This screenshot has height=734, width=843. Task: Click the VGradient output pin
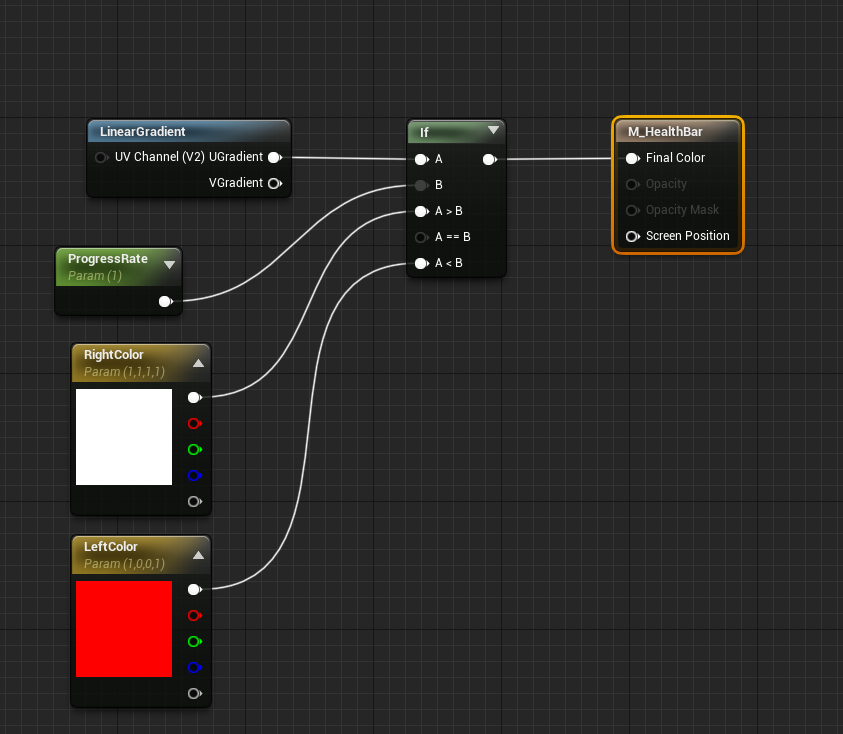[x=275, y=183]
